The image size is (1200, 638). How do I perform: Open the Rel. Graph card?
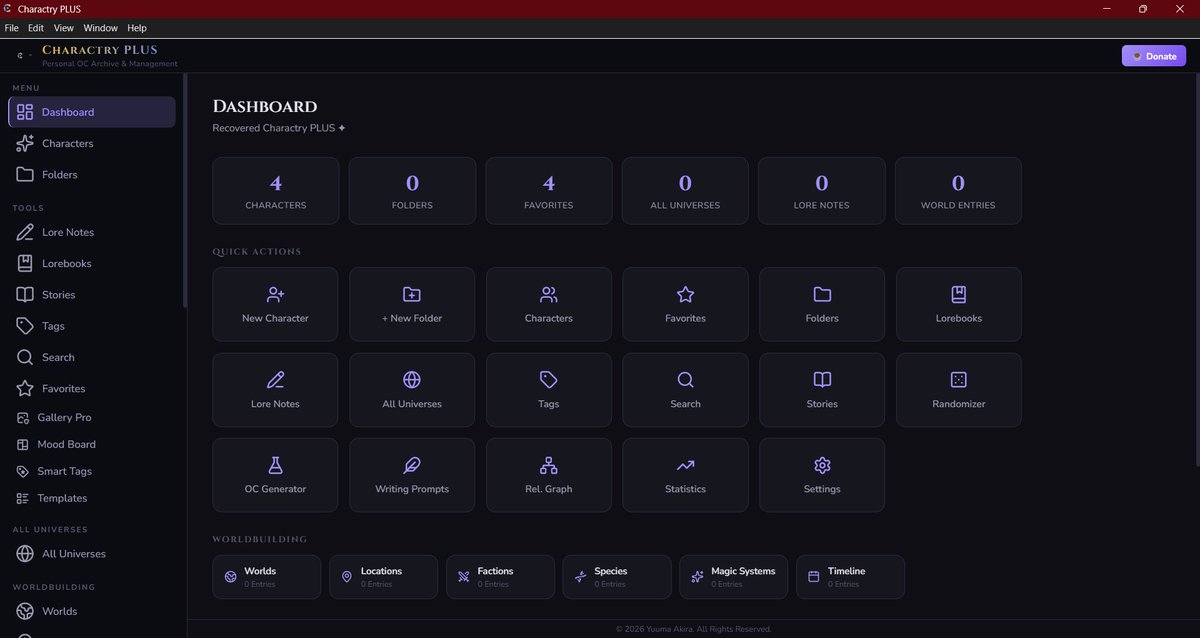(x=548, y=475)
